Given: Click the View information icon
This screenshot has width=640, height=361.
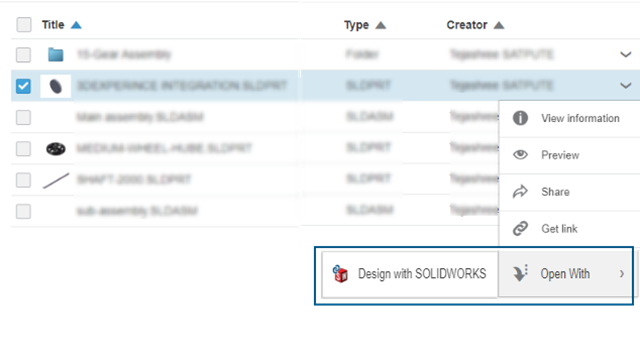Looking at the screenshot, I should [x=520, y=118].
